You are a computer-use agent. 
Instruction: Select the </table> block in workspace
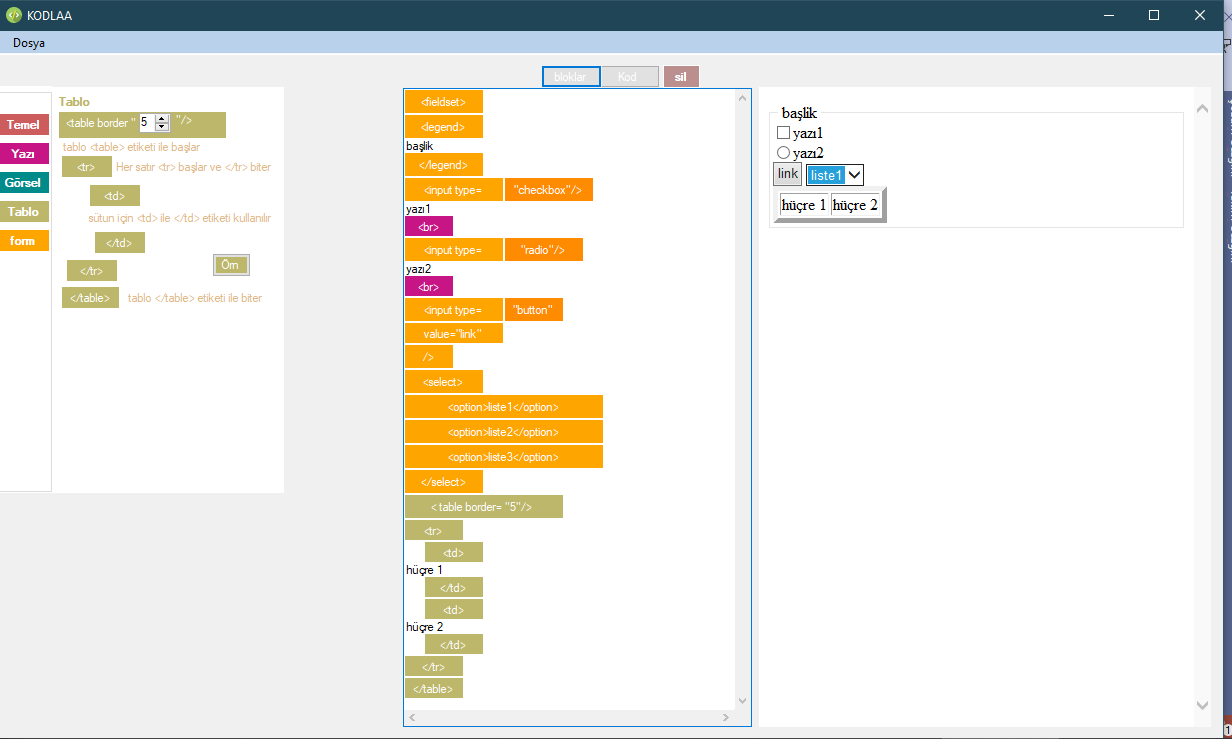pyautogui.click(x=434, y=688)
